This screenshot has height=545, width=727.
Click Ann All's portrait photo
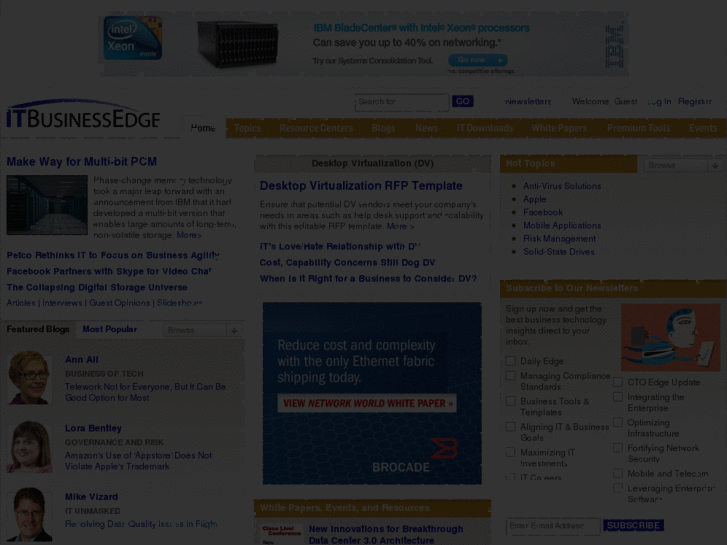[29, 377]
